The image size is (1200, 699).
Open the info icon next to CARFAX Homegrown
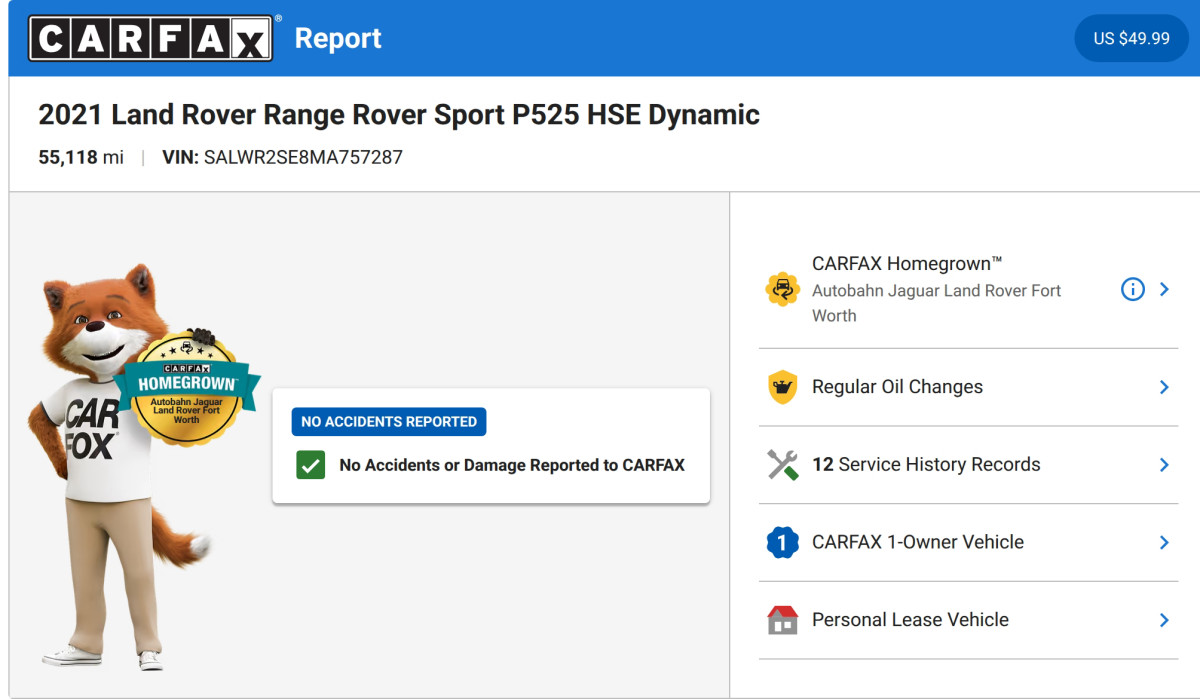1132,290
